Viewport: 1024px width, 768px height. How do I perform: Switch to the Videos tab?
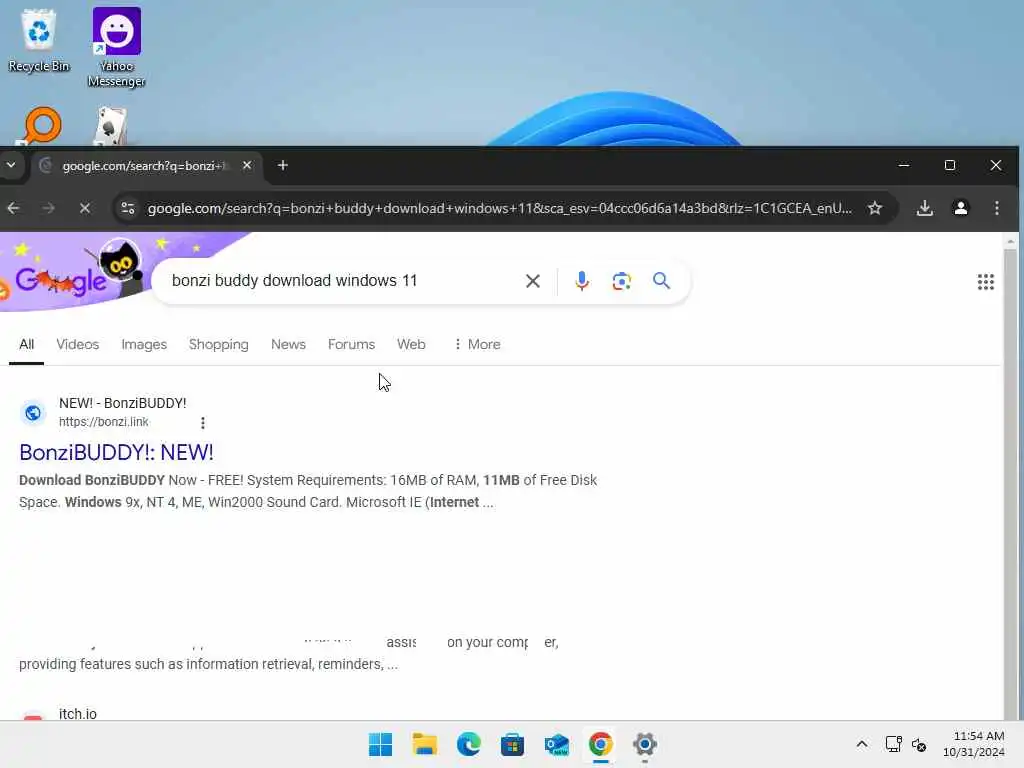pos(77,344)
